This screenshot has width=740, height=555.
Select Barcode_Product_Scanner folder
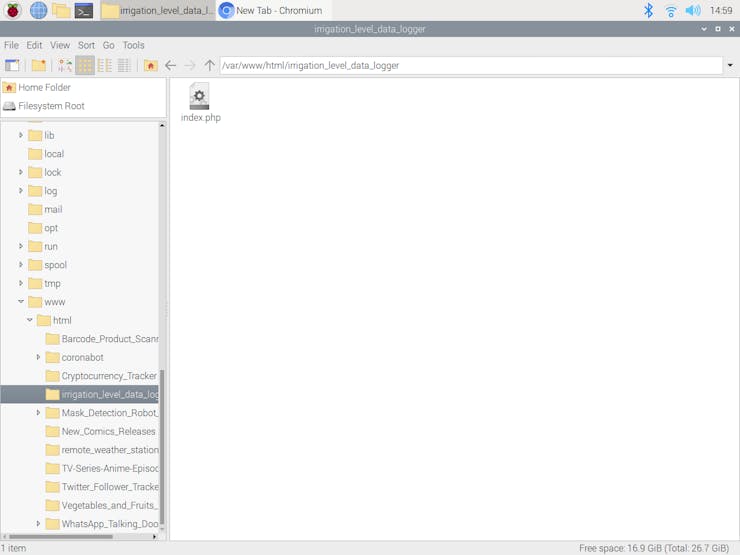[102, 339]
